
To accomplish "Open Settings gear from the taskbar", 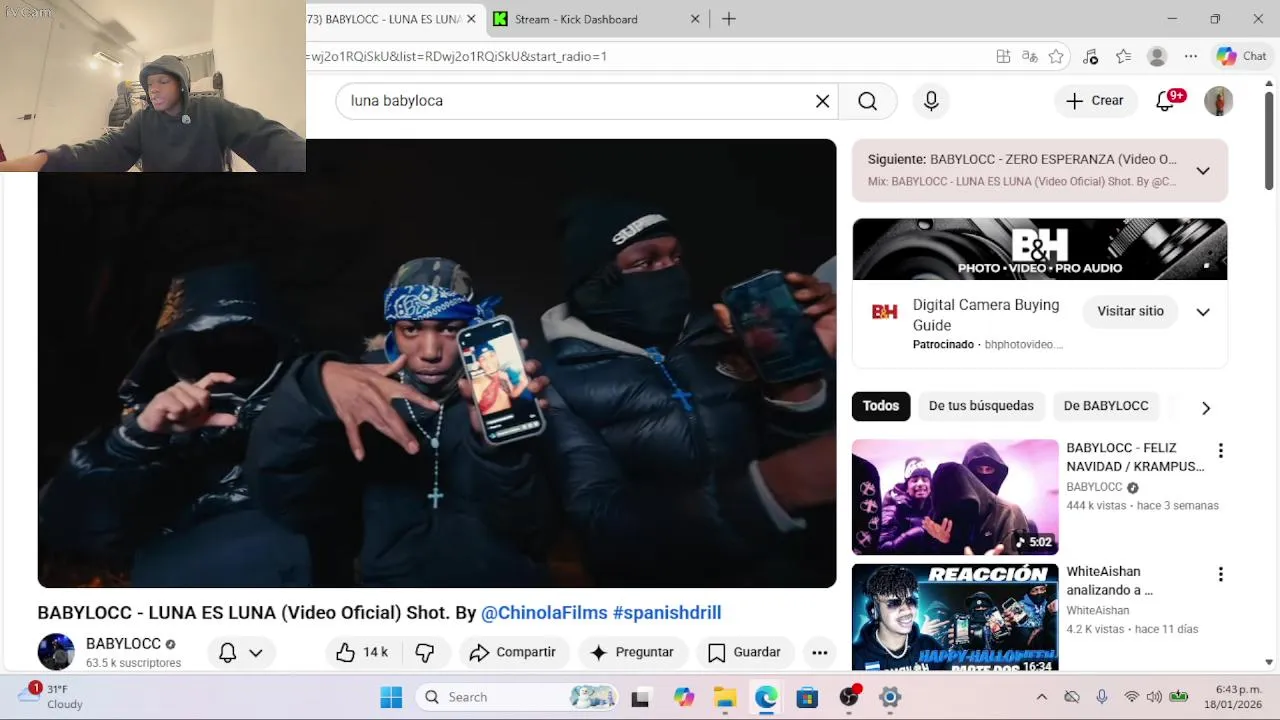I will pyautogui.click(x=890, y=697).
